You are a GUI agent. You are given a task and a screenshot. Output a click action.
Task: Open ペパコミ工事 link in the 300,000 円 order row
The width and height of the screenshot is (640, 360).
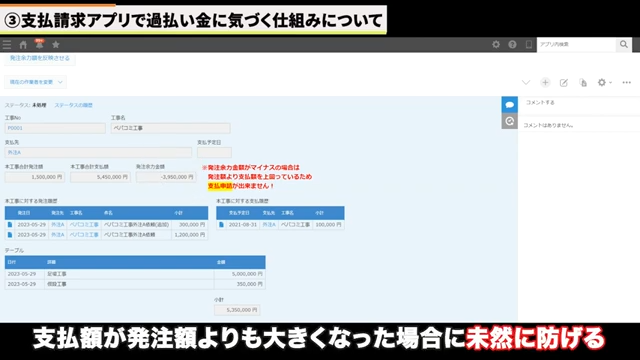pos(84,224)
